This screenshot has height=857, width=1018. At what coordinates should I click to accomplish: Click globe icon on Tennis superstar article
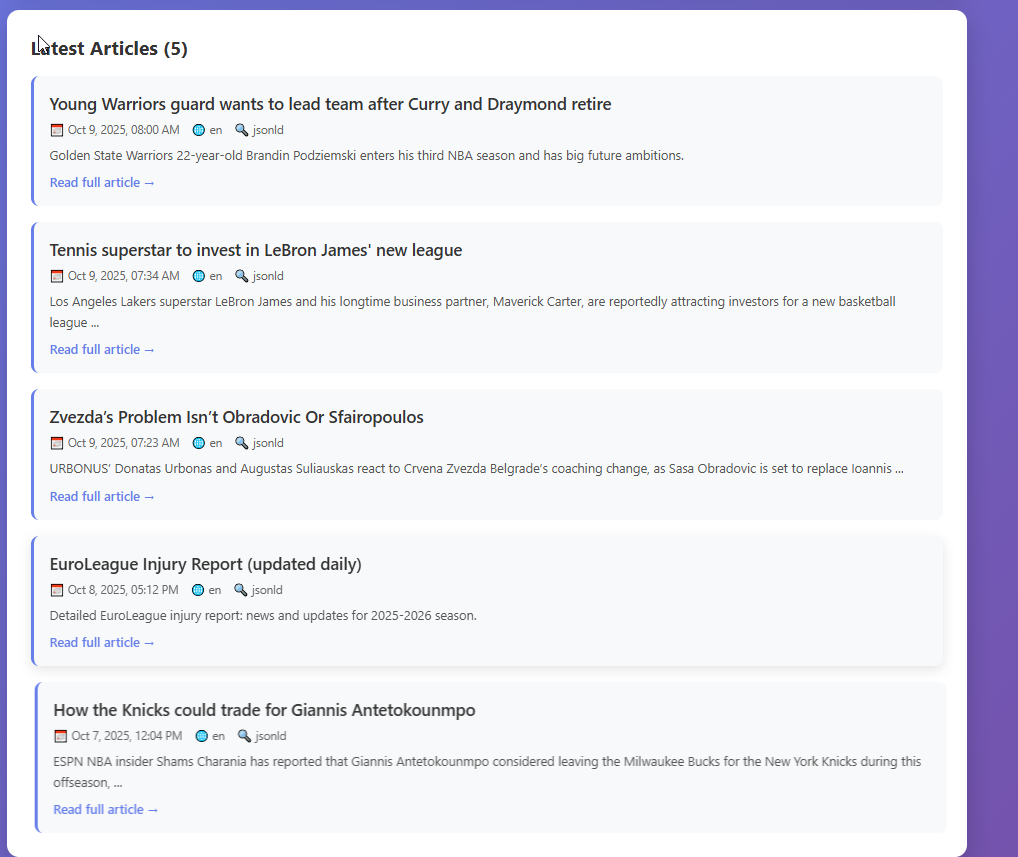pos(199,276)
